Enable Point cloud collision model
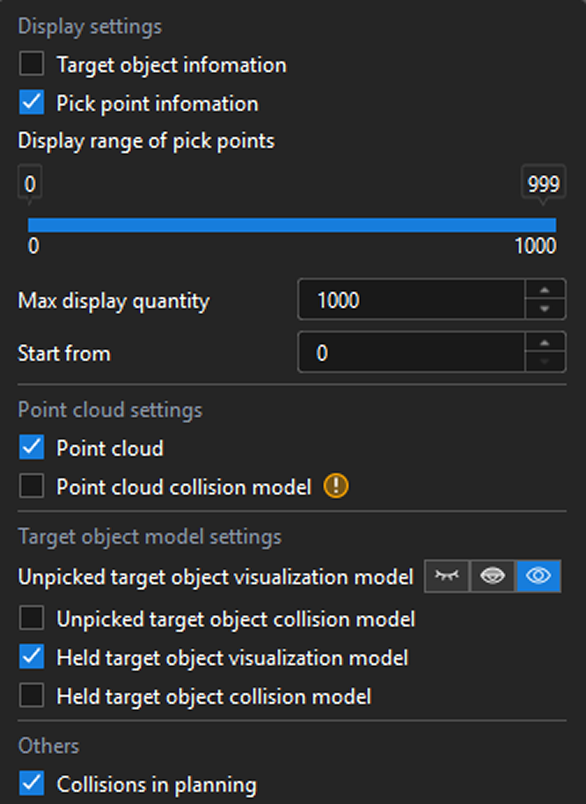The width and height of the screenshot is (586, 804). tap(31, 486)
